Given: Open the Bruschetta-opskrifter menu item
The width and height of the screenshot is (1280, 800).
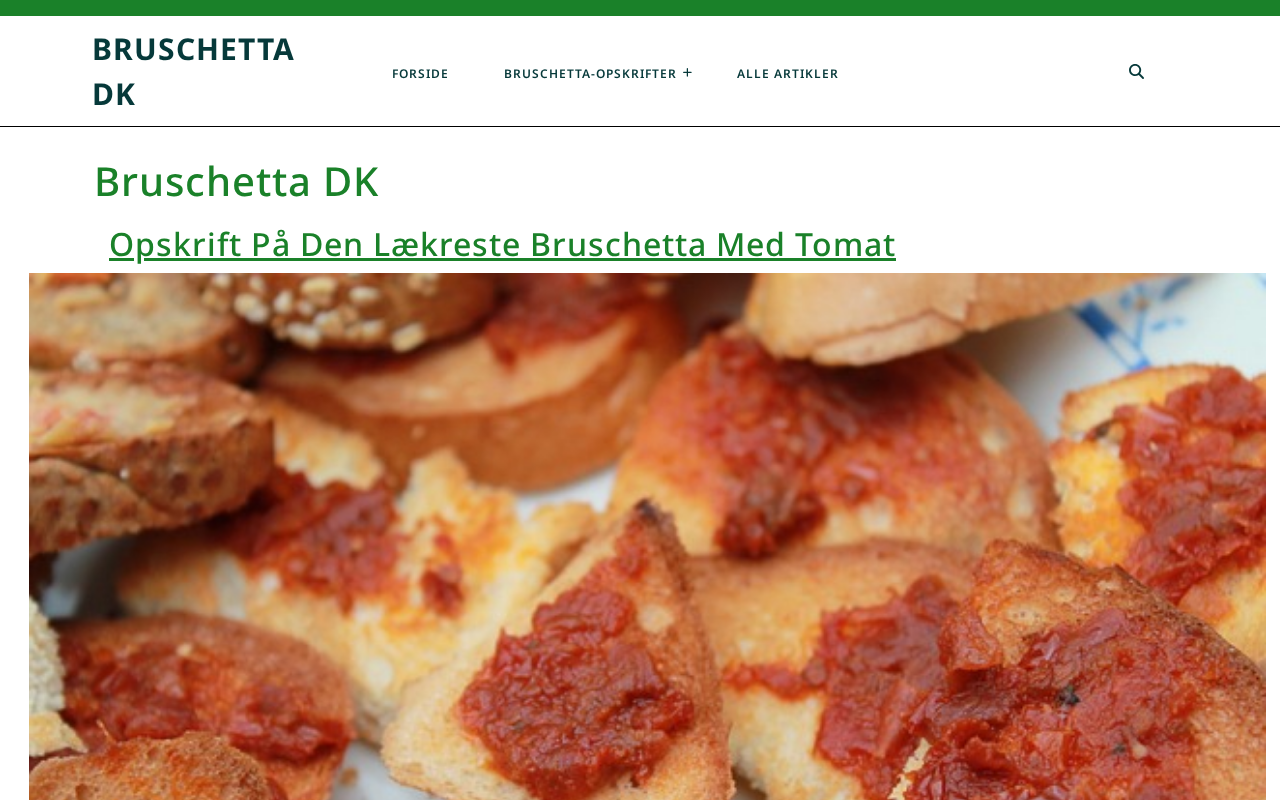Looking at the screenshot, I should click(590, 74).
